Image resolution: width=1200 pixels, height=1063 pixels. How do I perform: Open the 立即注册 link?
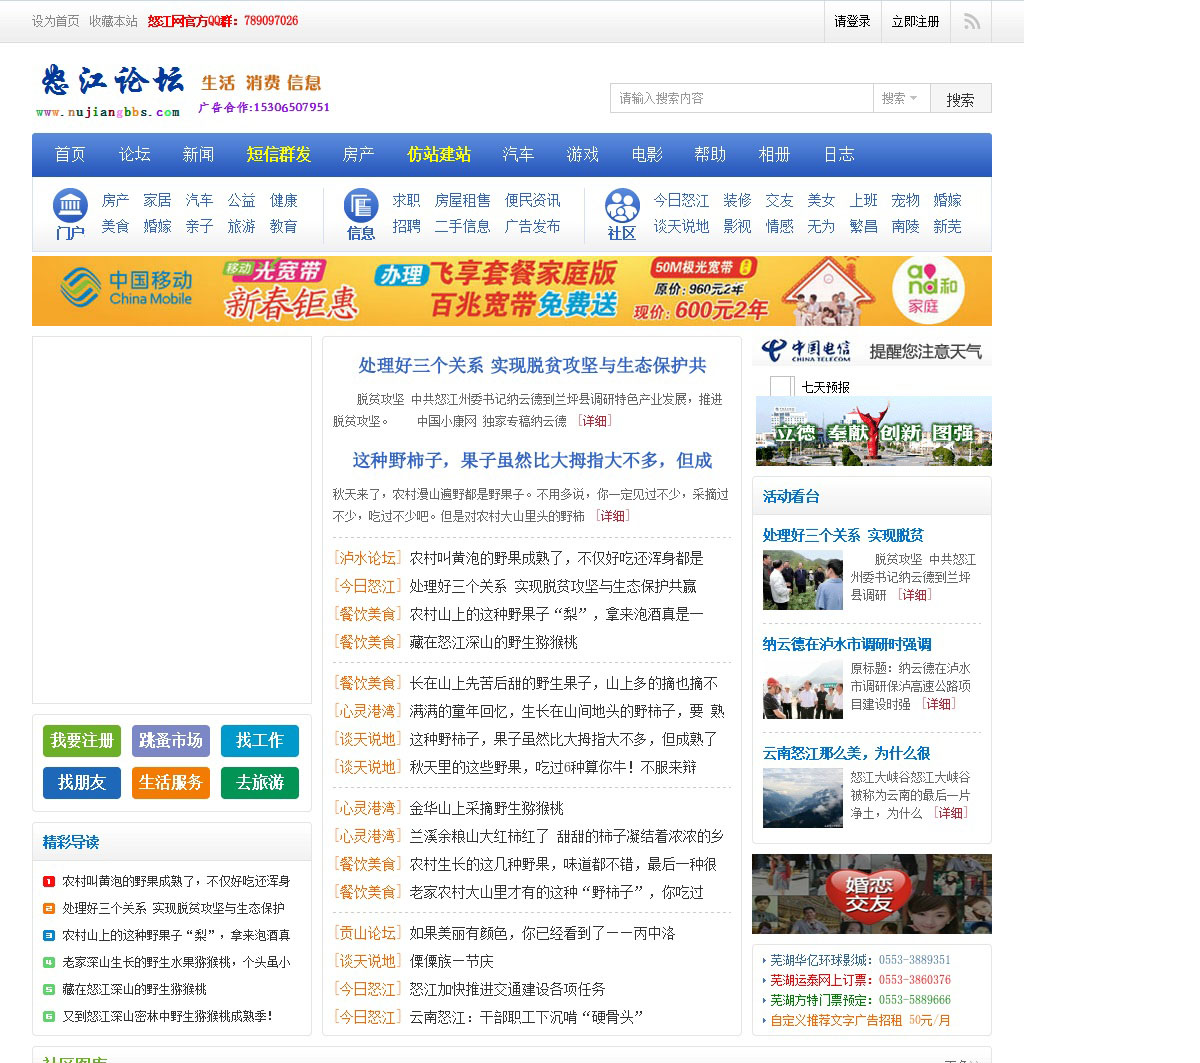(x=915, y=21)
